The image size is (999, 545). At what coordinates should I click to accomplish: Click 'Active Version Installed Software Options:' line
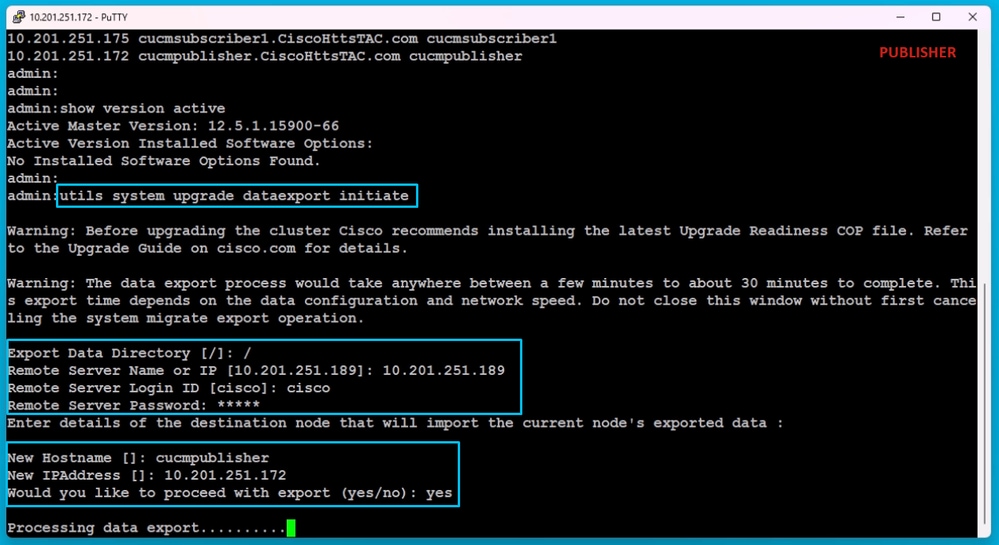click(x=190, y=143)
